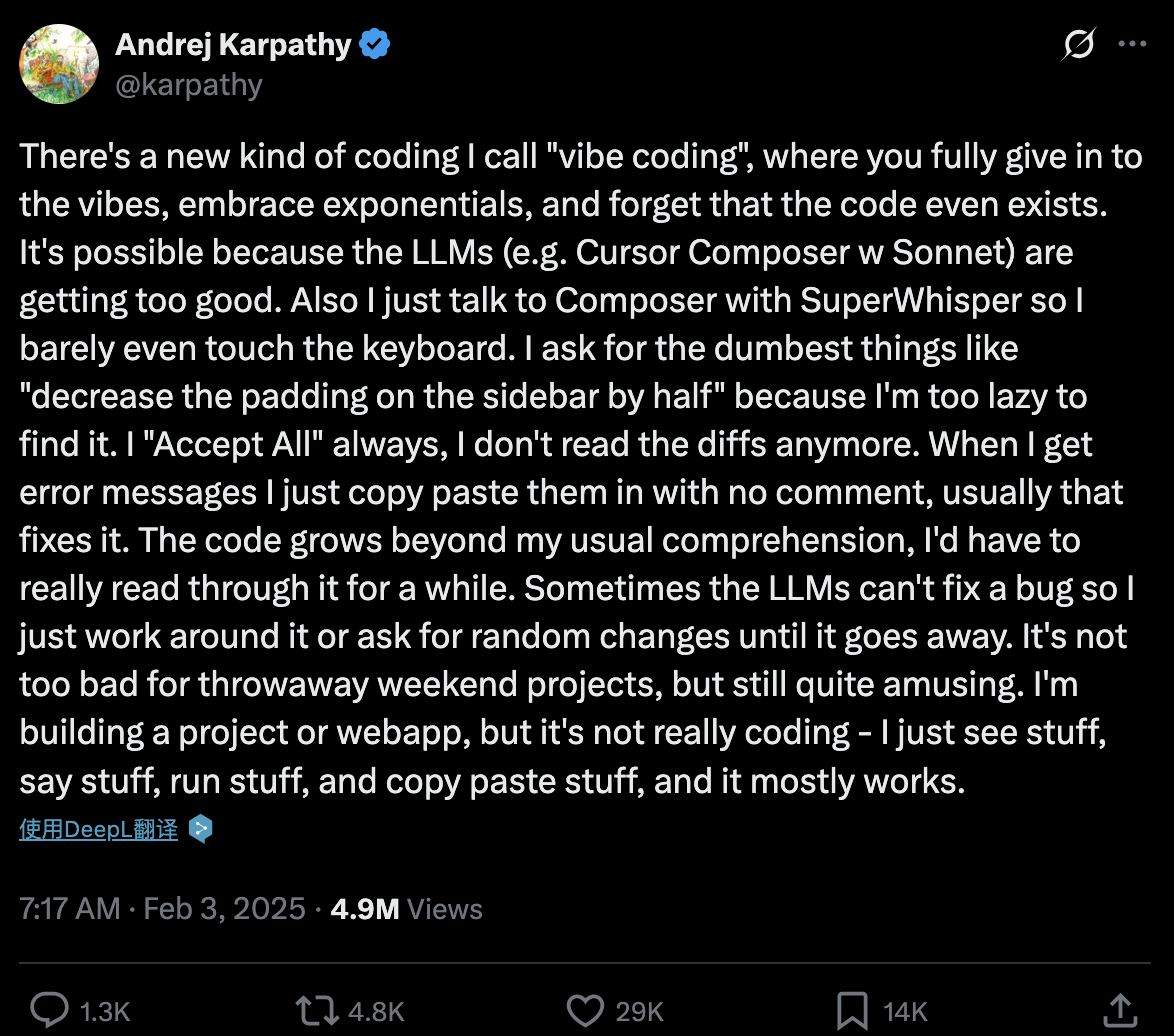This screenshot has height=1036, width=1174.
Task: Click the DeepL translator icon
Action: pyautogui.click(x=199, y=830)
